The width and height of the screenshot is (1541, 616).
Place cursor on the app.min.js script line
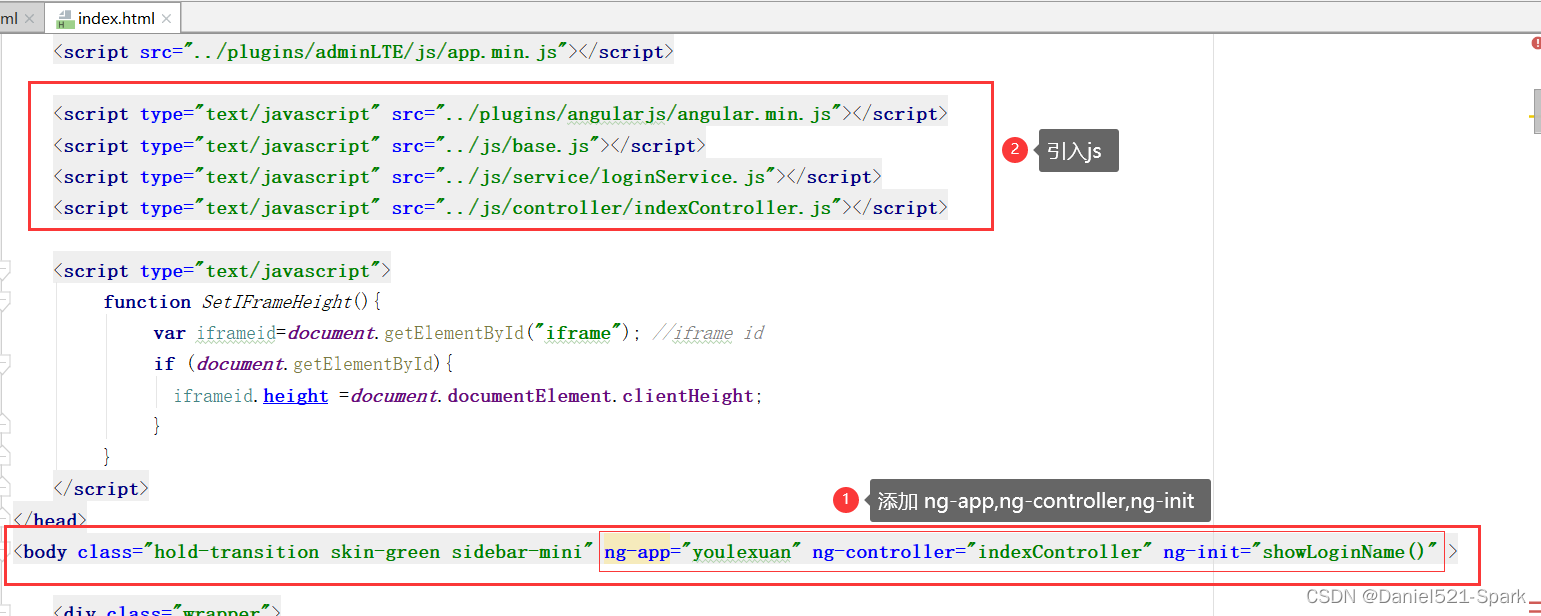coord(363,52)
